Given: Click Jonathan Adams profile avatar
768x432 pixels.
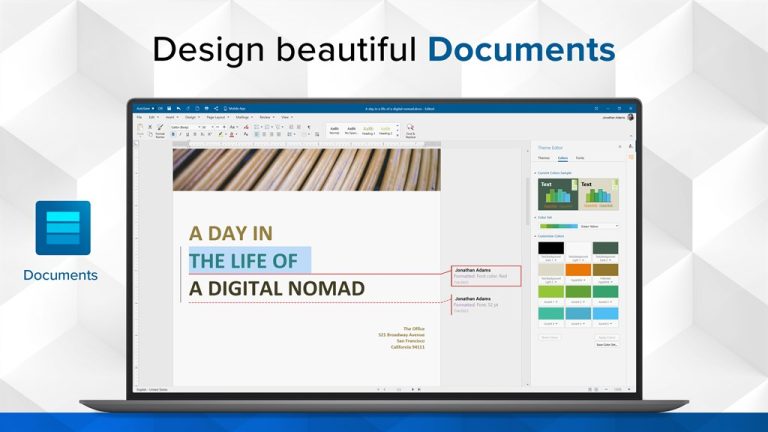Looking at the screenshot, I should coord(630,117).
